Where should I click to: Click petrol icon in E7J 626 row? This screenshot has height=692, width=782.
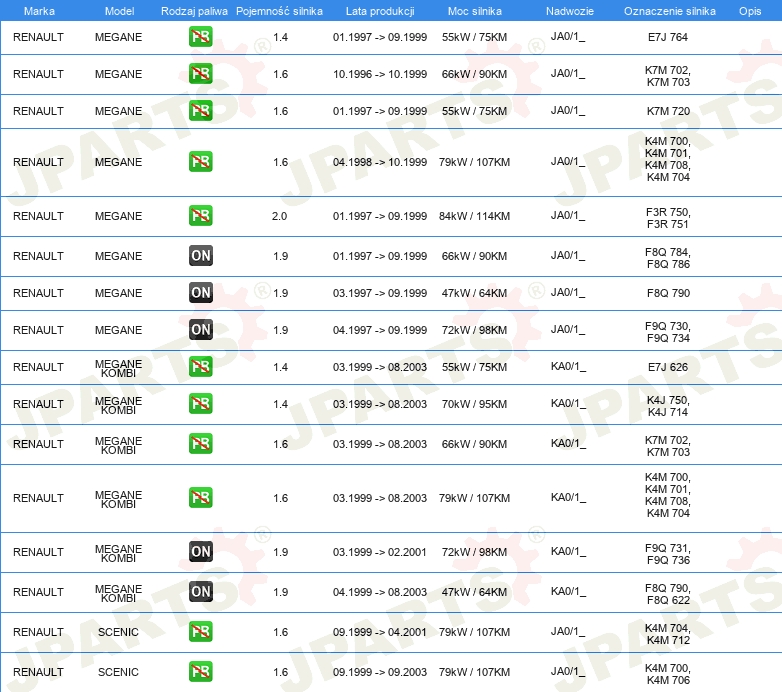click(x=200, y=367)
